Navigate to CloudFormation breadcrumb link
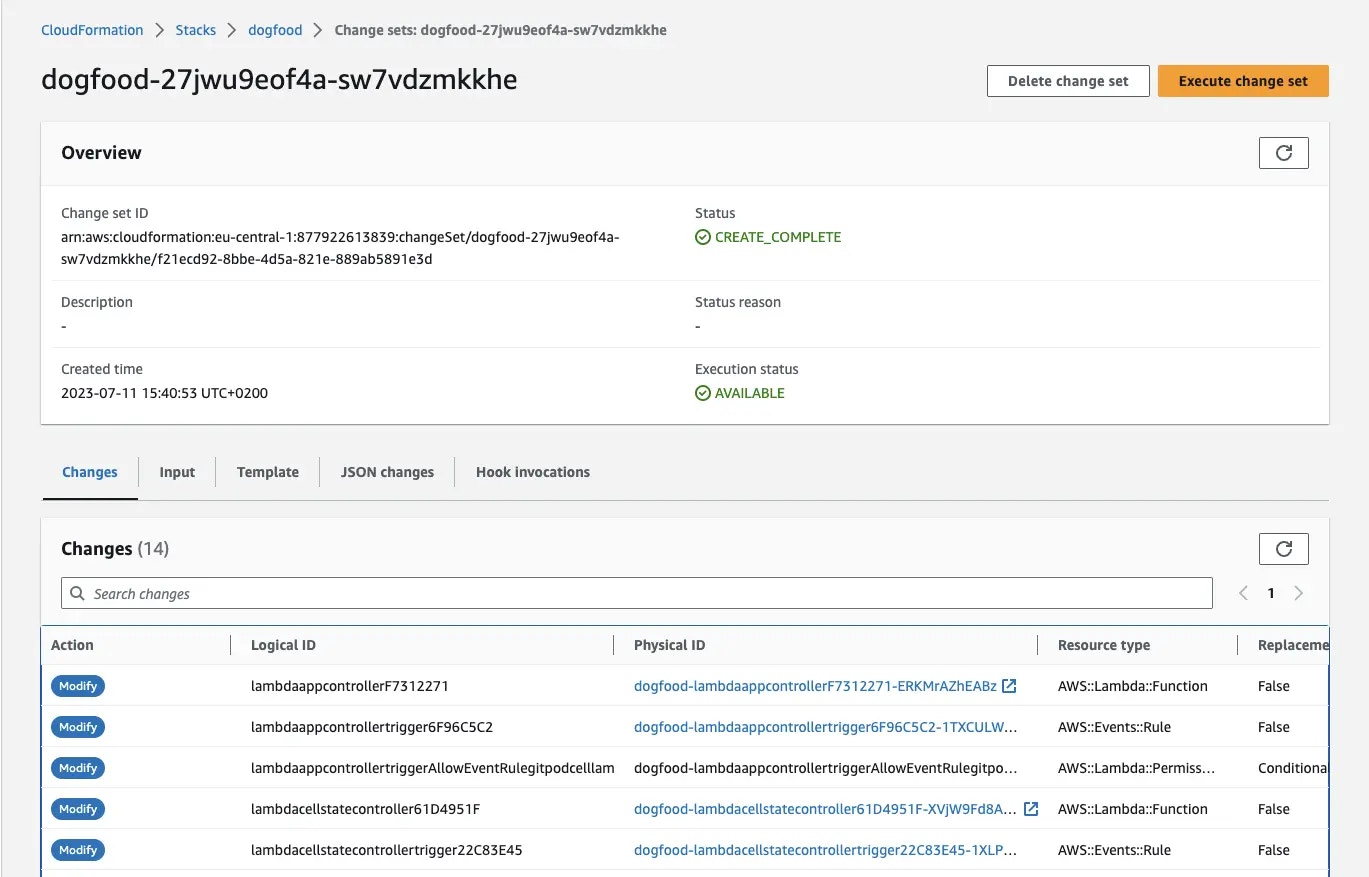 click(x=92, y=30)
